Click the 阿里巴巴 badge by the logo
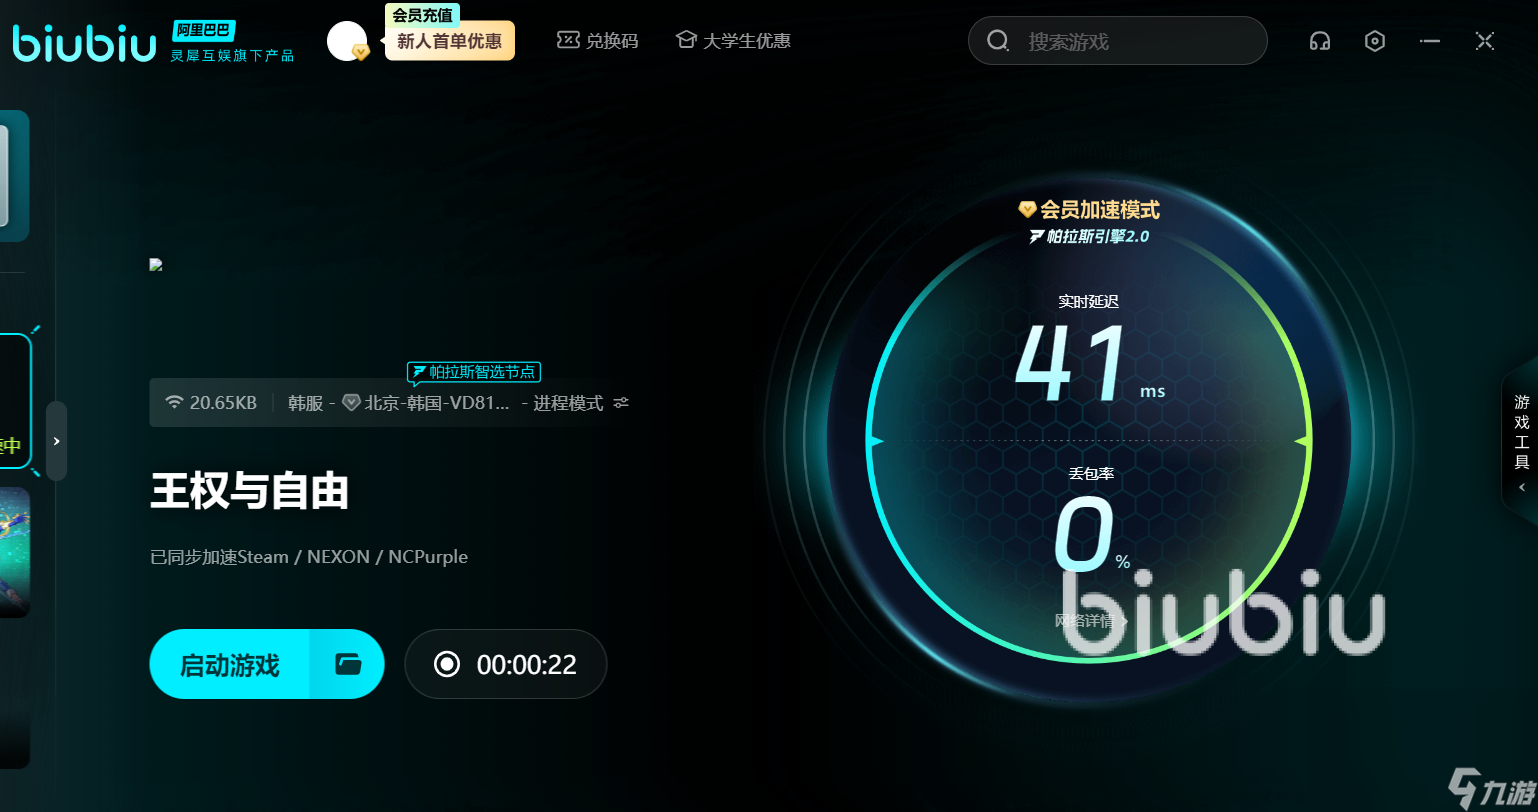This screenshot has height=812, width=1538. (x=203, y=30)
